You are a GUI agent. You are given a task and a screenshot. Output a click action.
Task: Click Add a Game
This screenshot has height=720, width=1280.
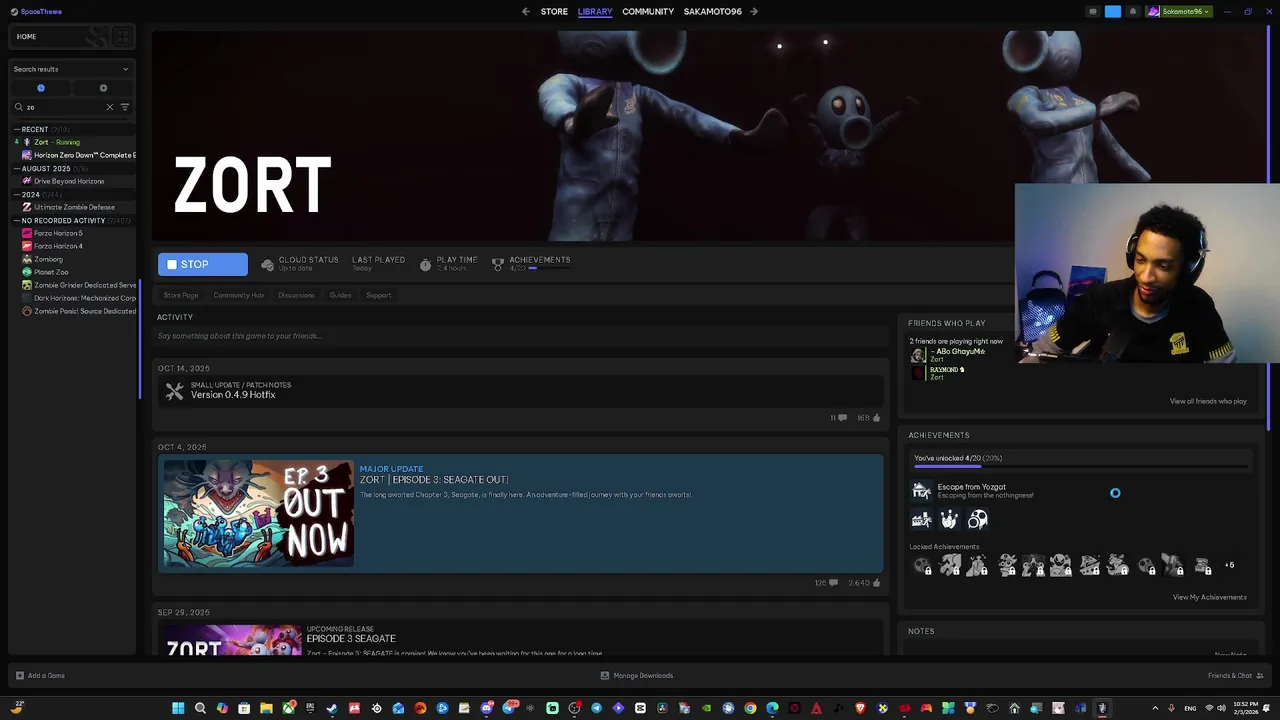coord(40,676)
